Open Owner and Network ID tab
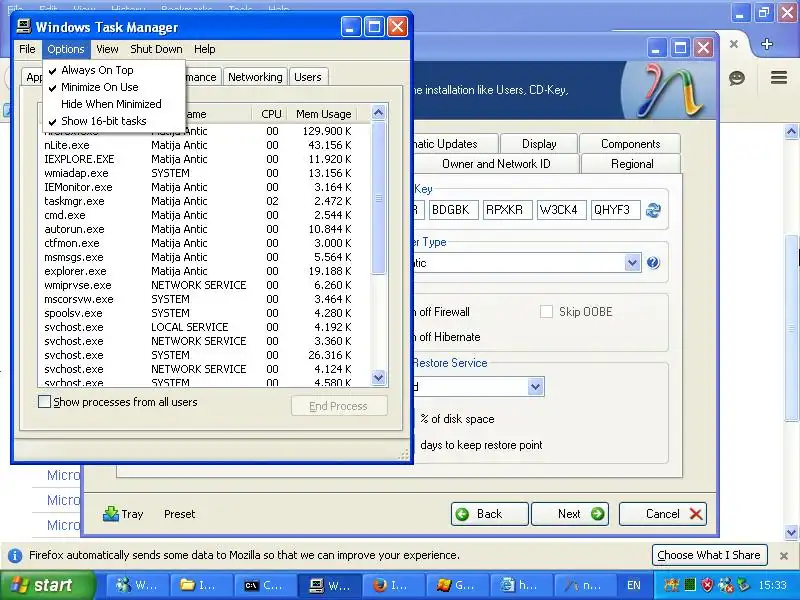 click(496, 164)
